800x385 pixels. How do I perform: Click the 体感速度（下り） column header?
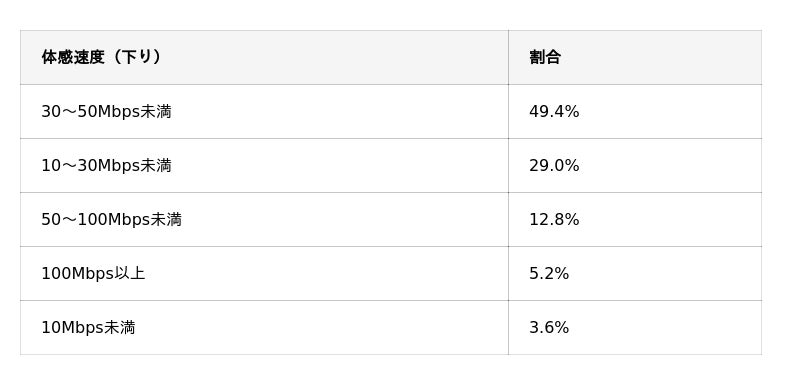click(x=264, y=57)
